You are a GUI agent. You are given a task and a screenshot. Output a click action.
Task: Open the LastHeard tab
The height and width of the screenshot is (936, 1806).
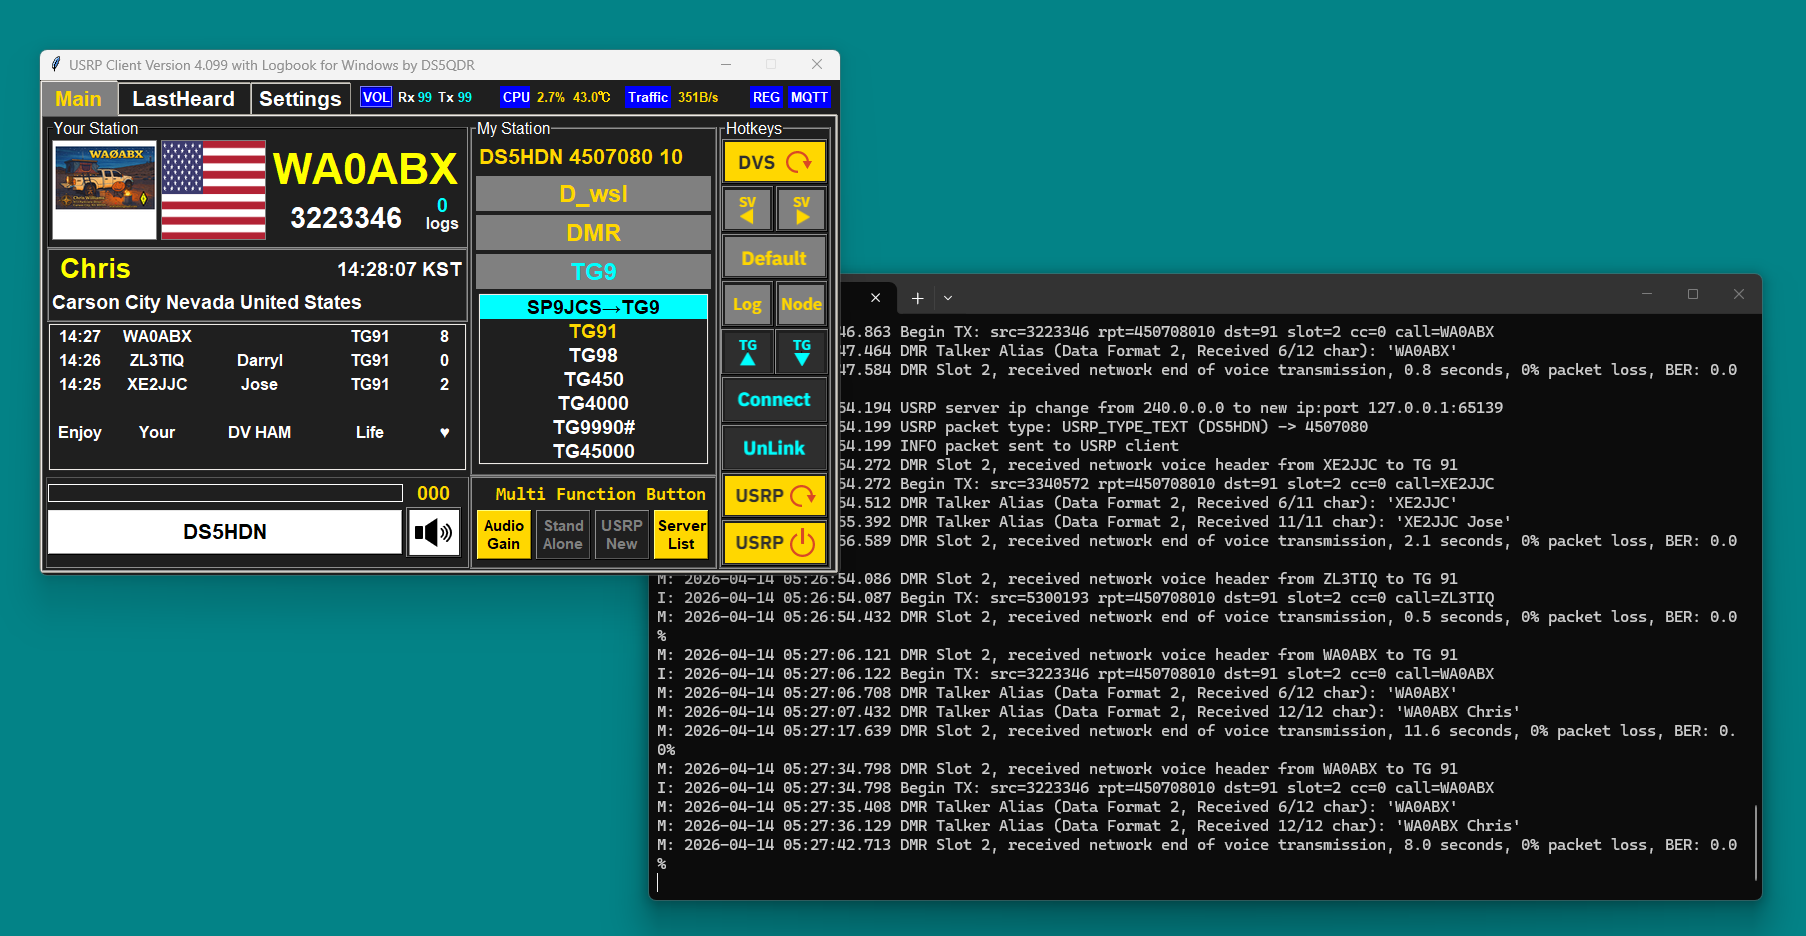click(184, 99)
